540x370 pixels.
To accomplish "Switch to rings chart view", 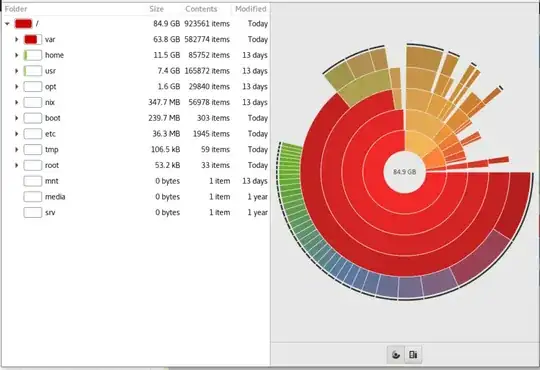I will 396,354.
